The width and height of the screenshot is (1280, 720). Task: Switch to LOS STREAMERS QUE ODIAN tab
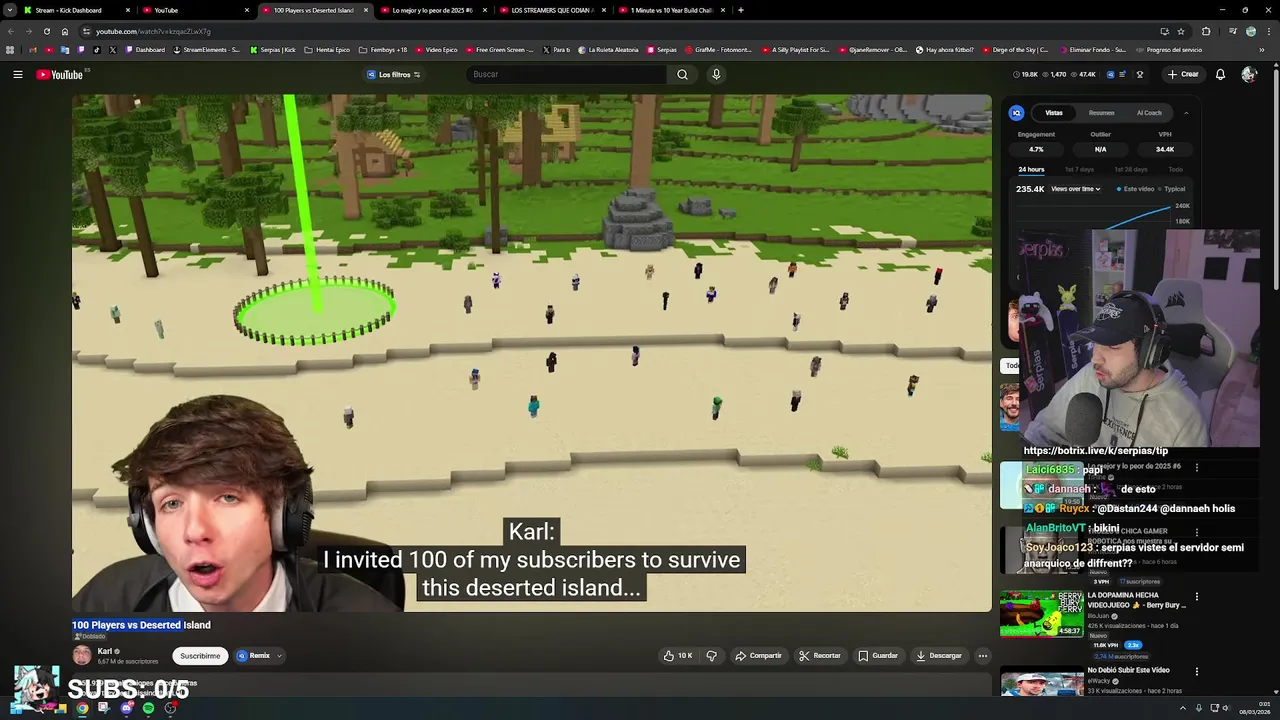point(551,10)
